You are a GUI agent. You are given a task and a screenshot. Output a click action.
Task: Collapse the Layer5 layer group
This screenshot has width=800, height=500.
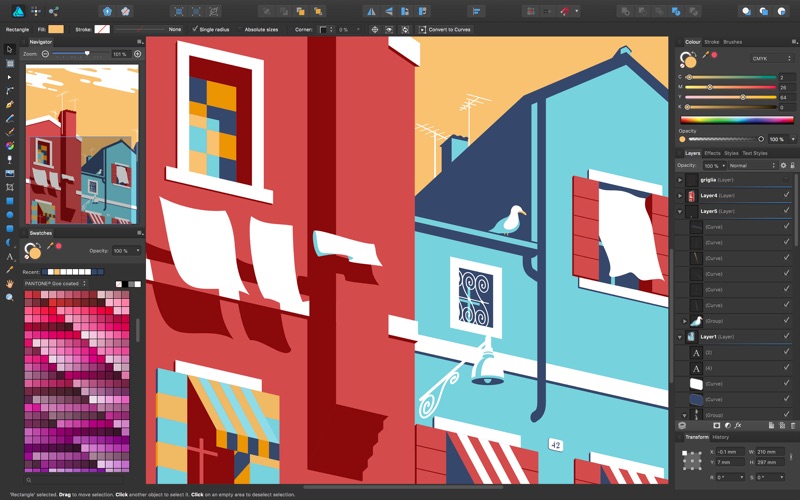click(680, 211)
